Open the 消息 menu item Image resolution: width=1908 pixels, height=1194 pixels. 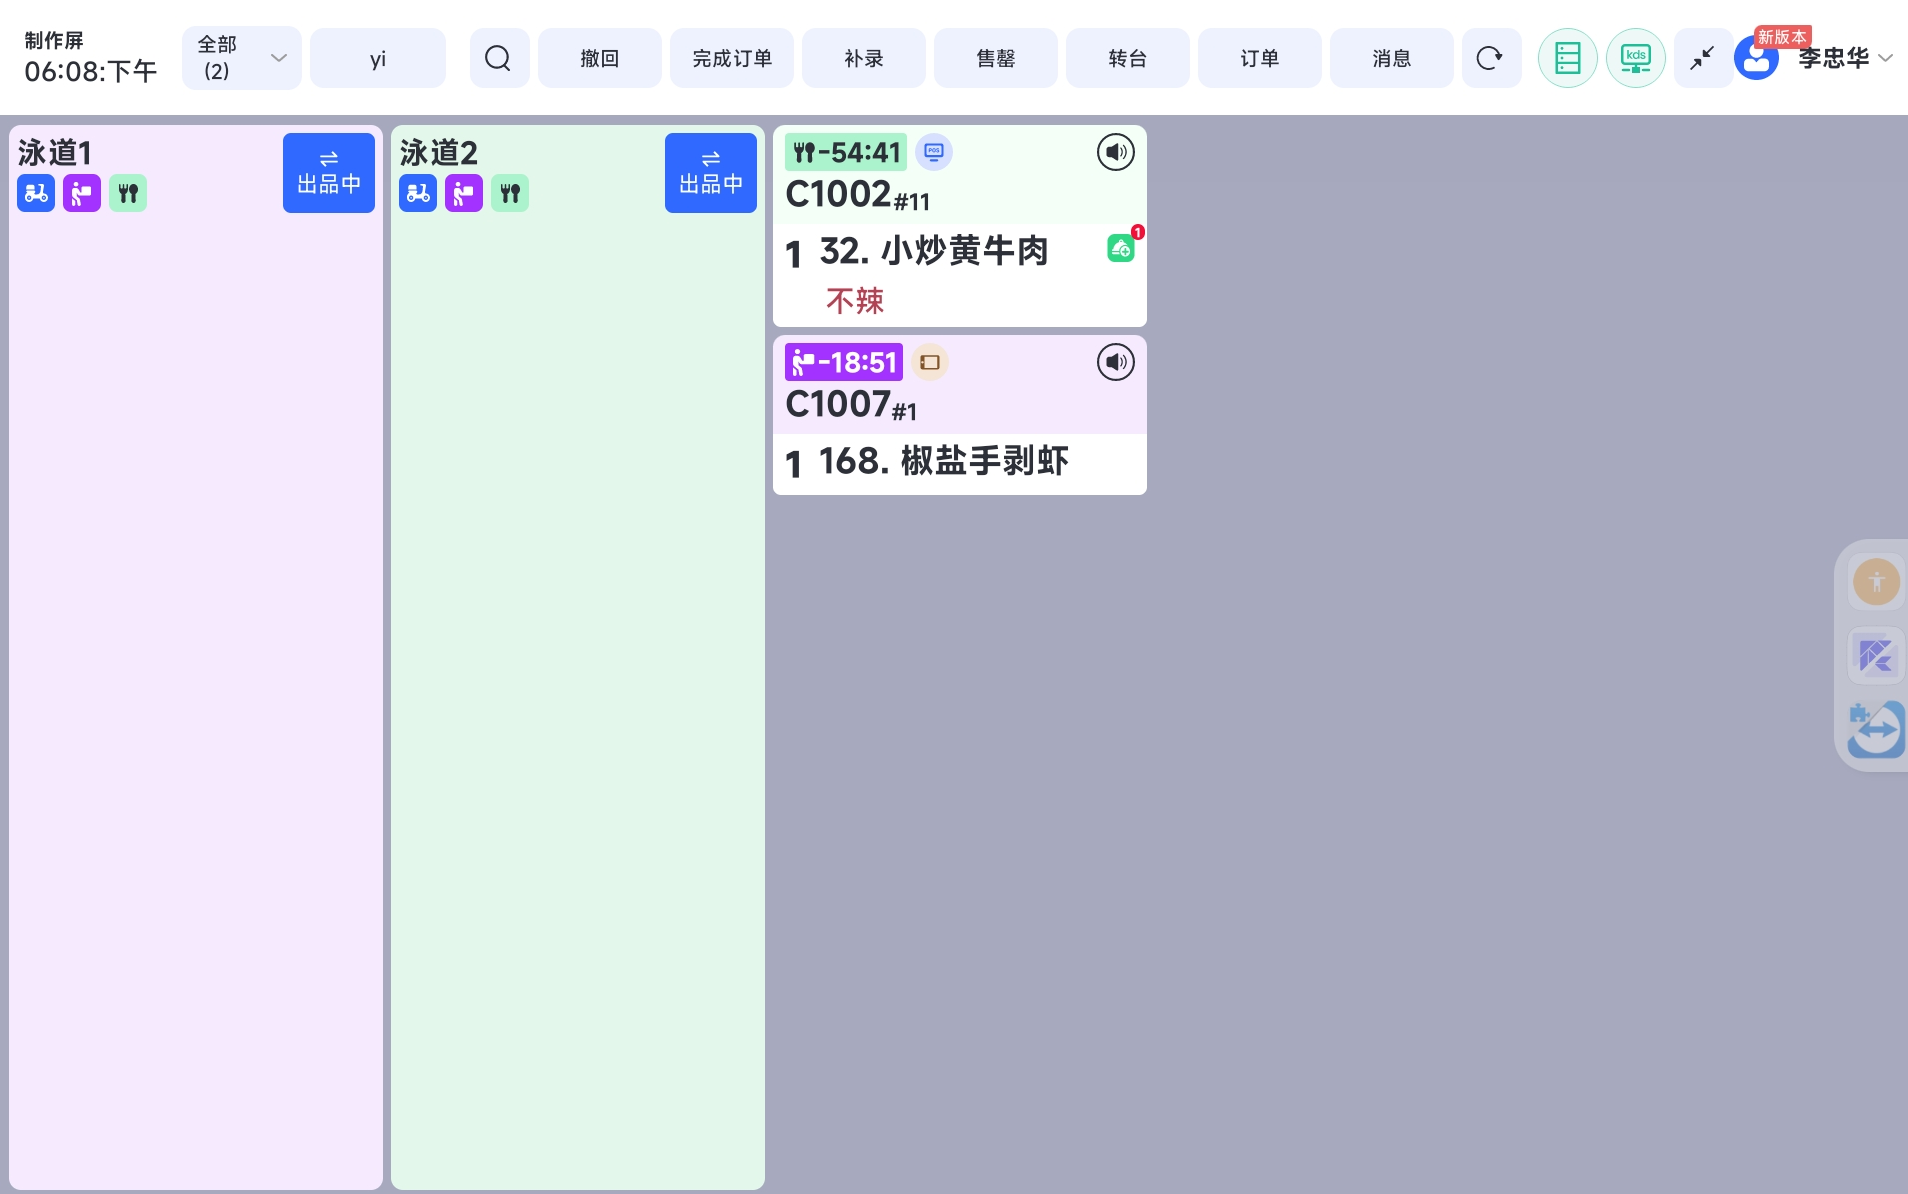coord(1391,58)
